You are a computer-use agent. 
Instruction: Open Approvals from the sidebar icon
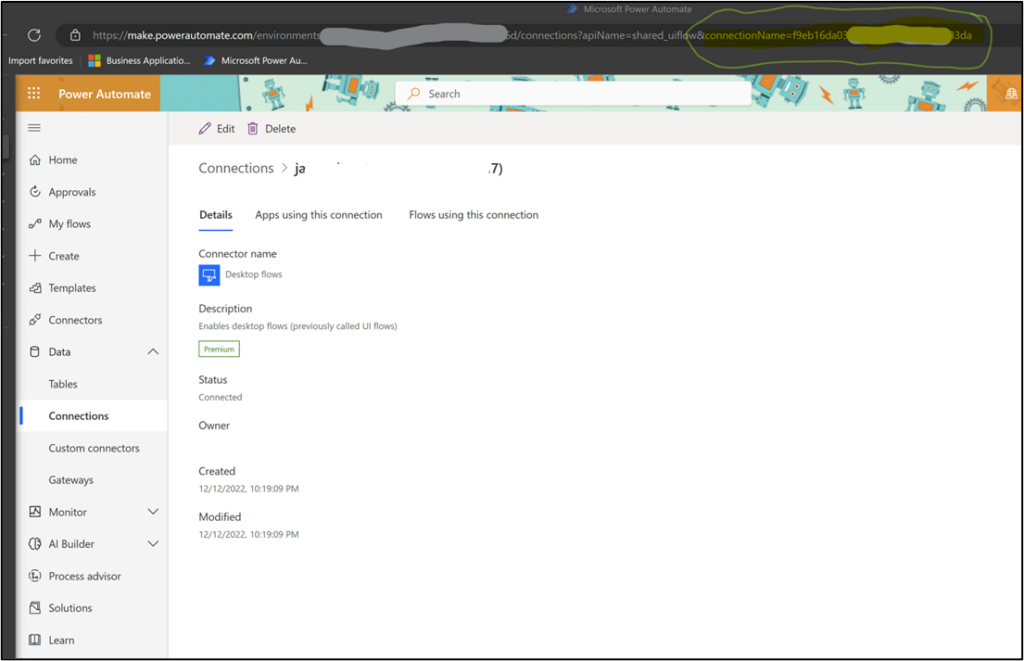pos(35,192)
